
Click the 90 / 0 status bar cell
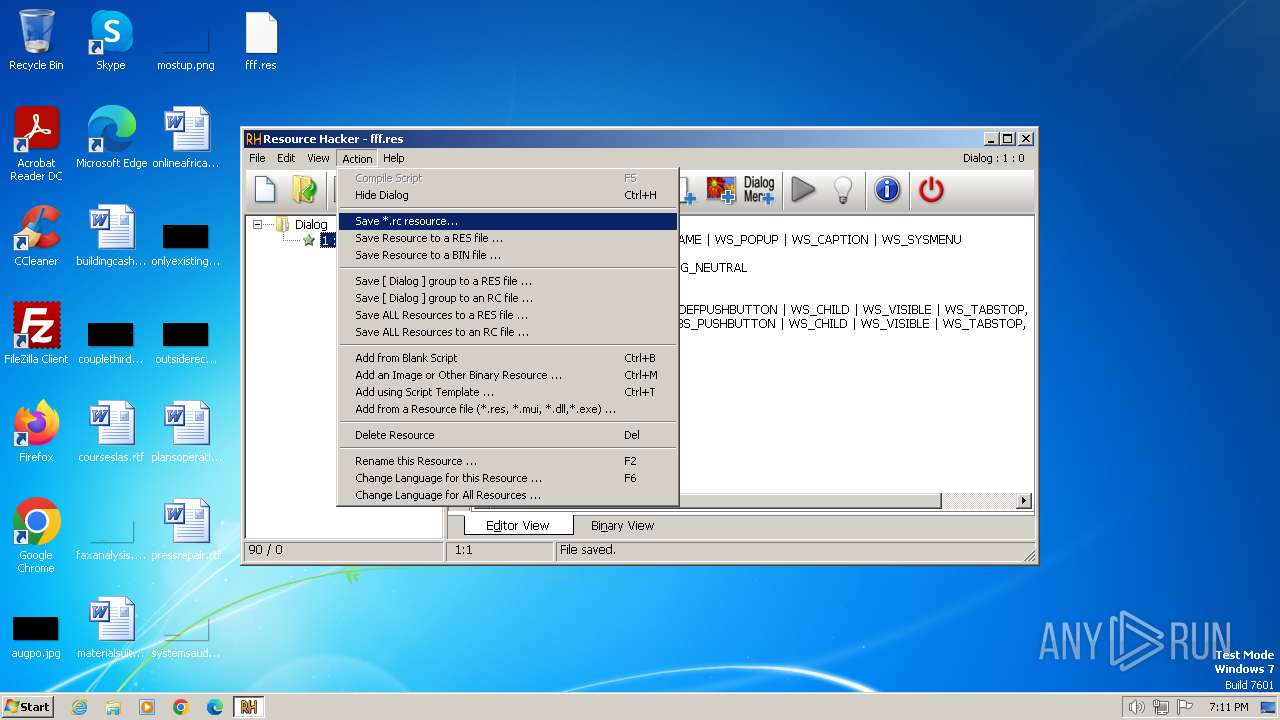(x=344, y=550)
